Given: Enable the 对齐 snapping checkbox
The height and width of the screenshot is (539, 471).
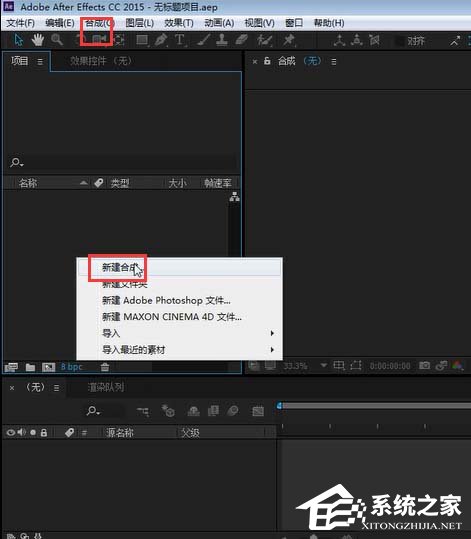Looking at the screenshot, I should (399, 41).
